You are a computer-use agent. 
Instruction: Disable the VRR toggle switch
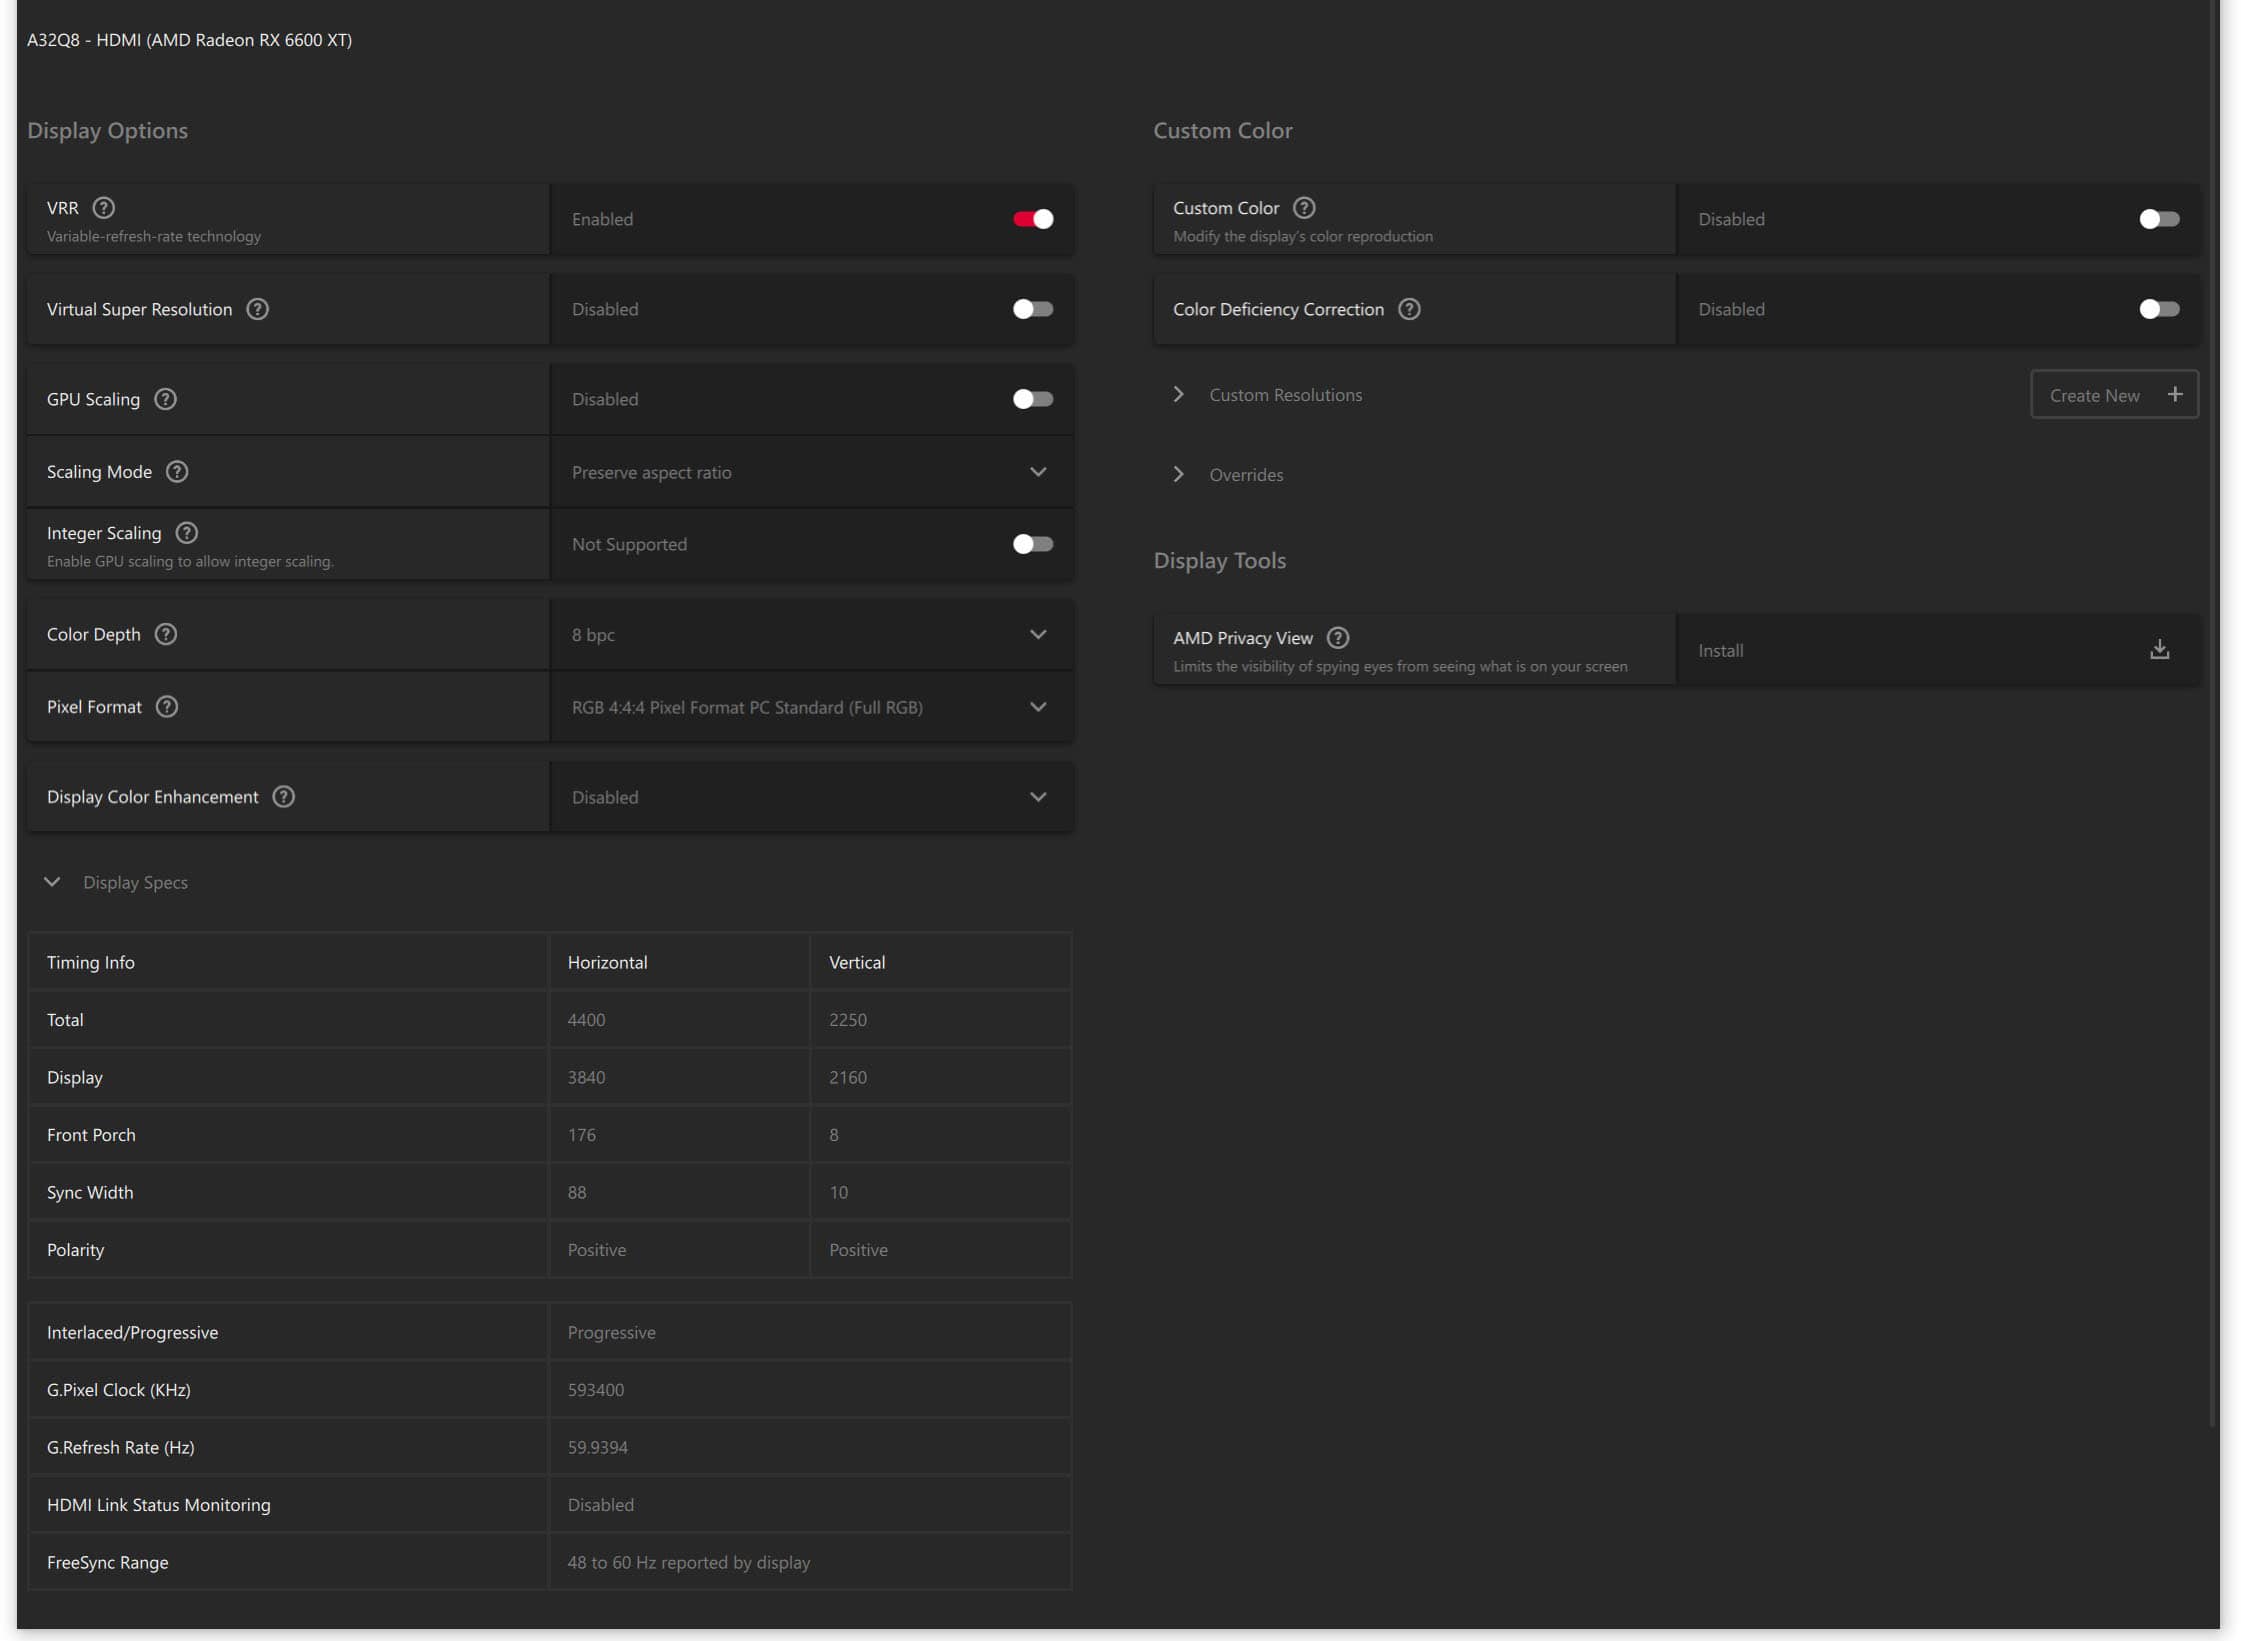tap(1033, 219)
